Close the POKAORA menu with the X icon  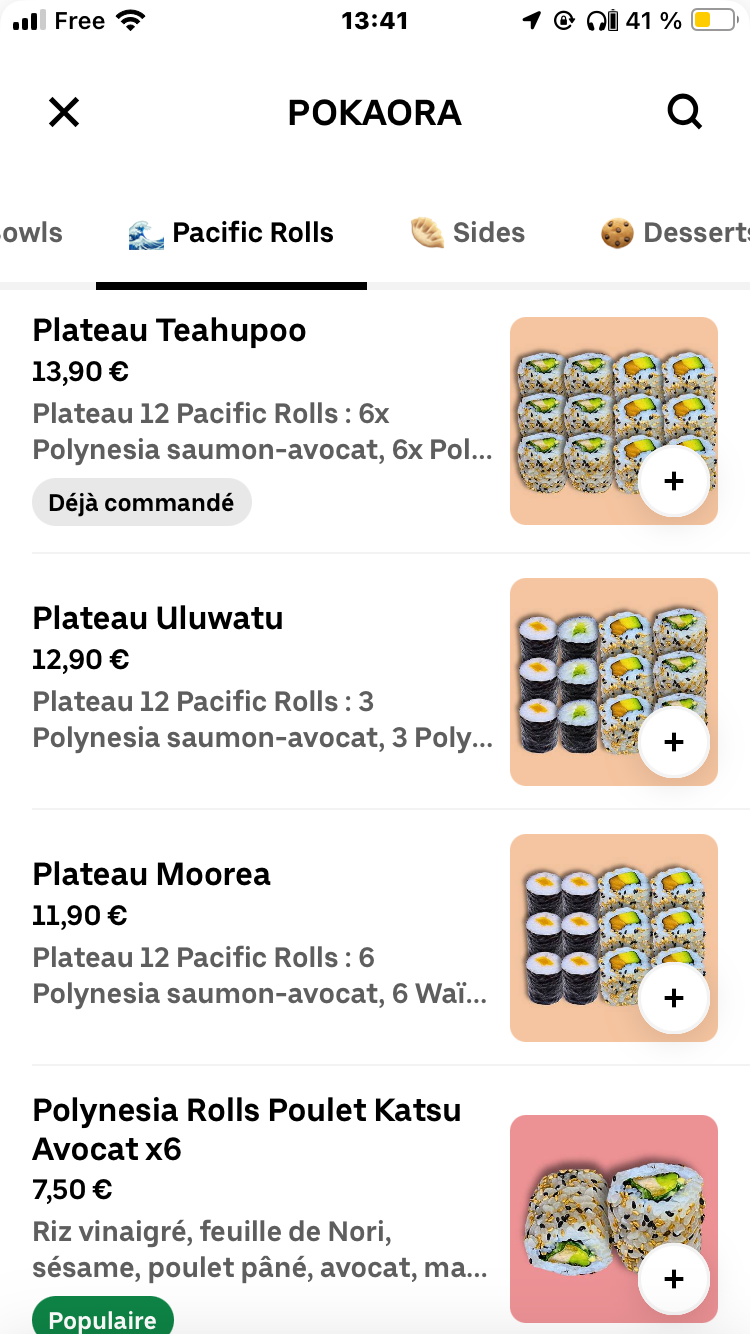click(x=64, y=112)
